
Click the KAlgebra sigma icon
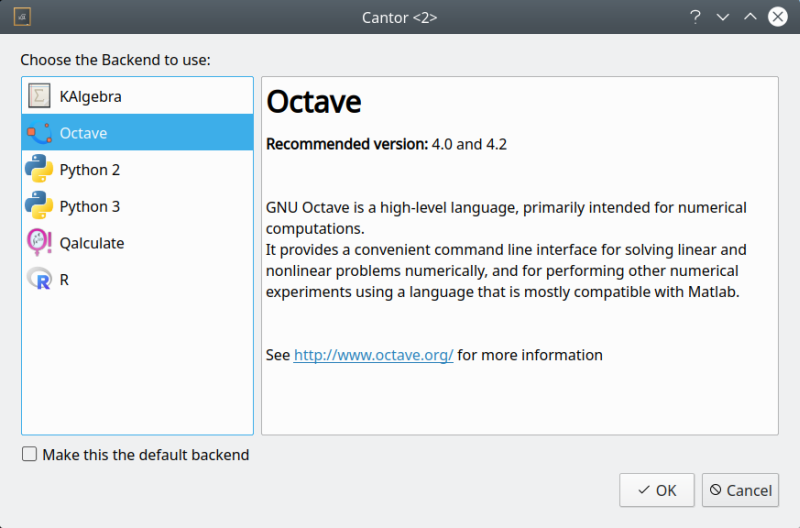pyautogui.click(x=39, y=97)
